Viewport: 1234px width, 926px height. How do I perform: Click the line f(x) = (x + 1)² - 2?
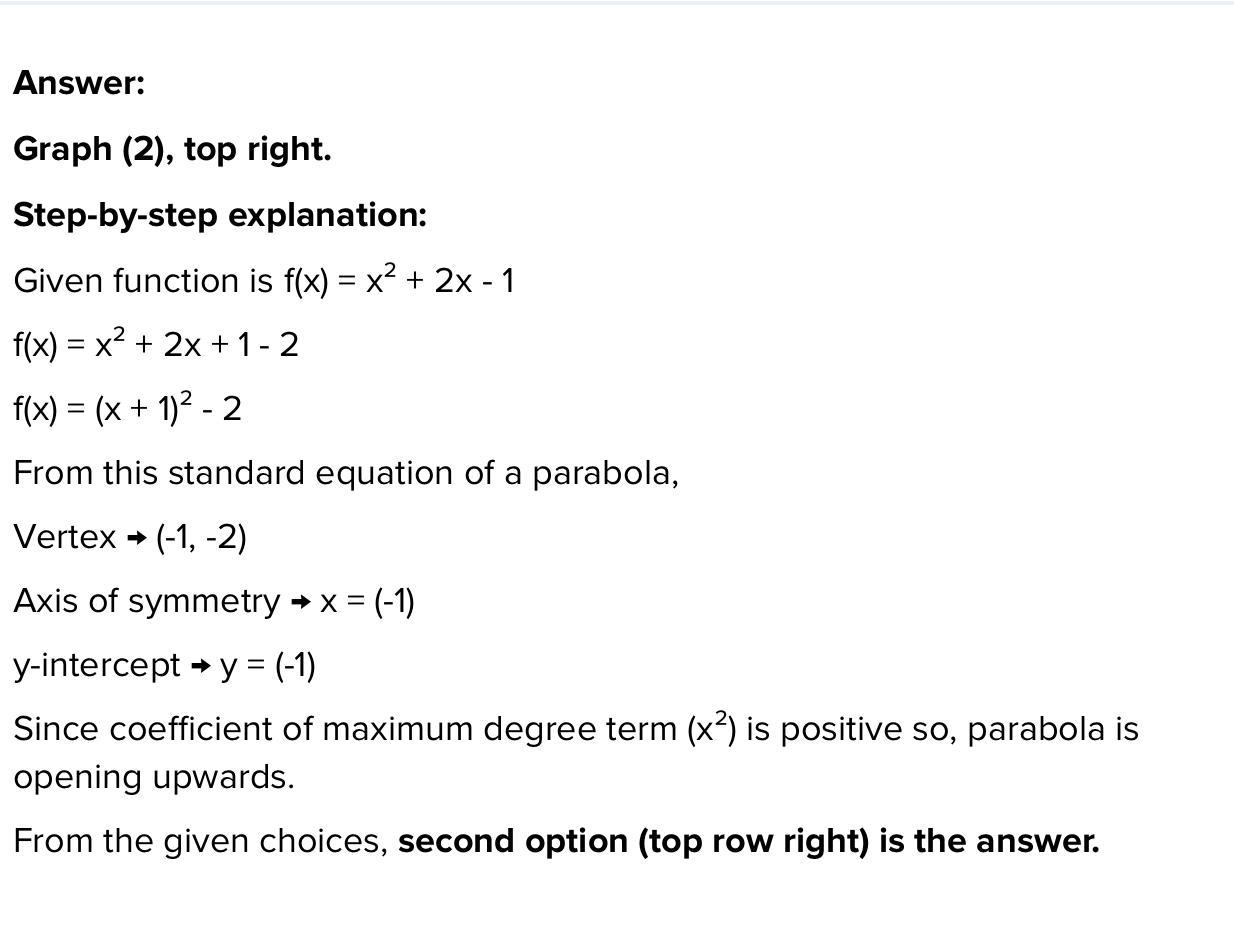(127, 408)
